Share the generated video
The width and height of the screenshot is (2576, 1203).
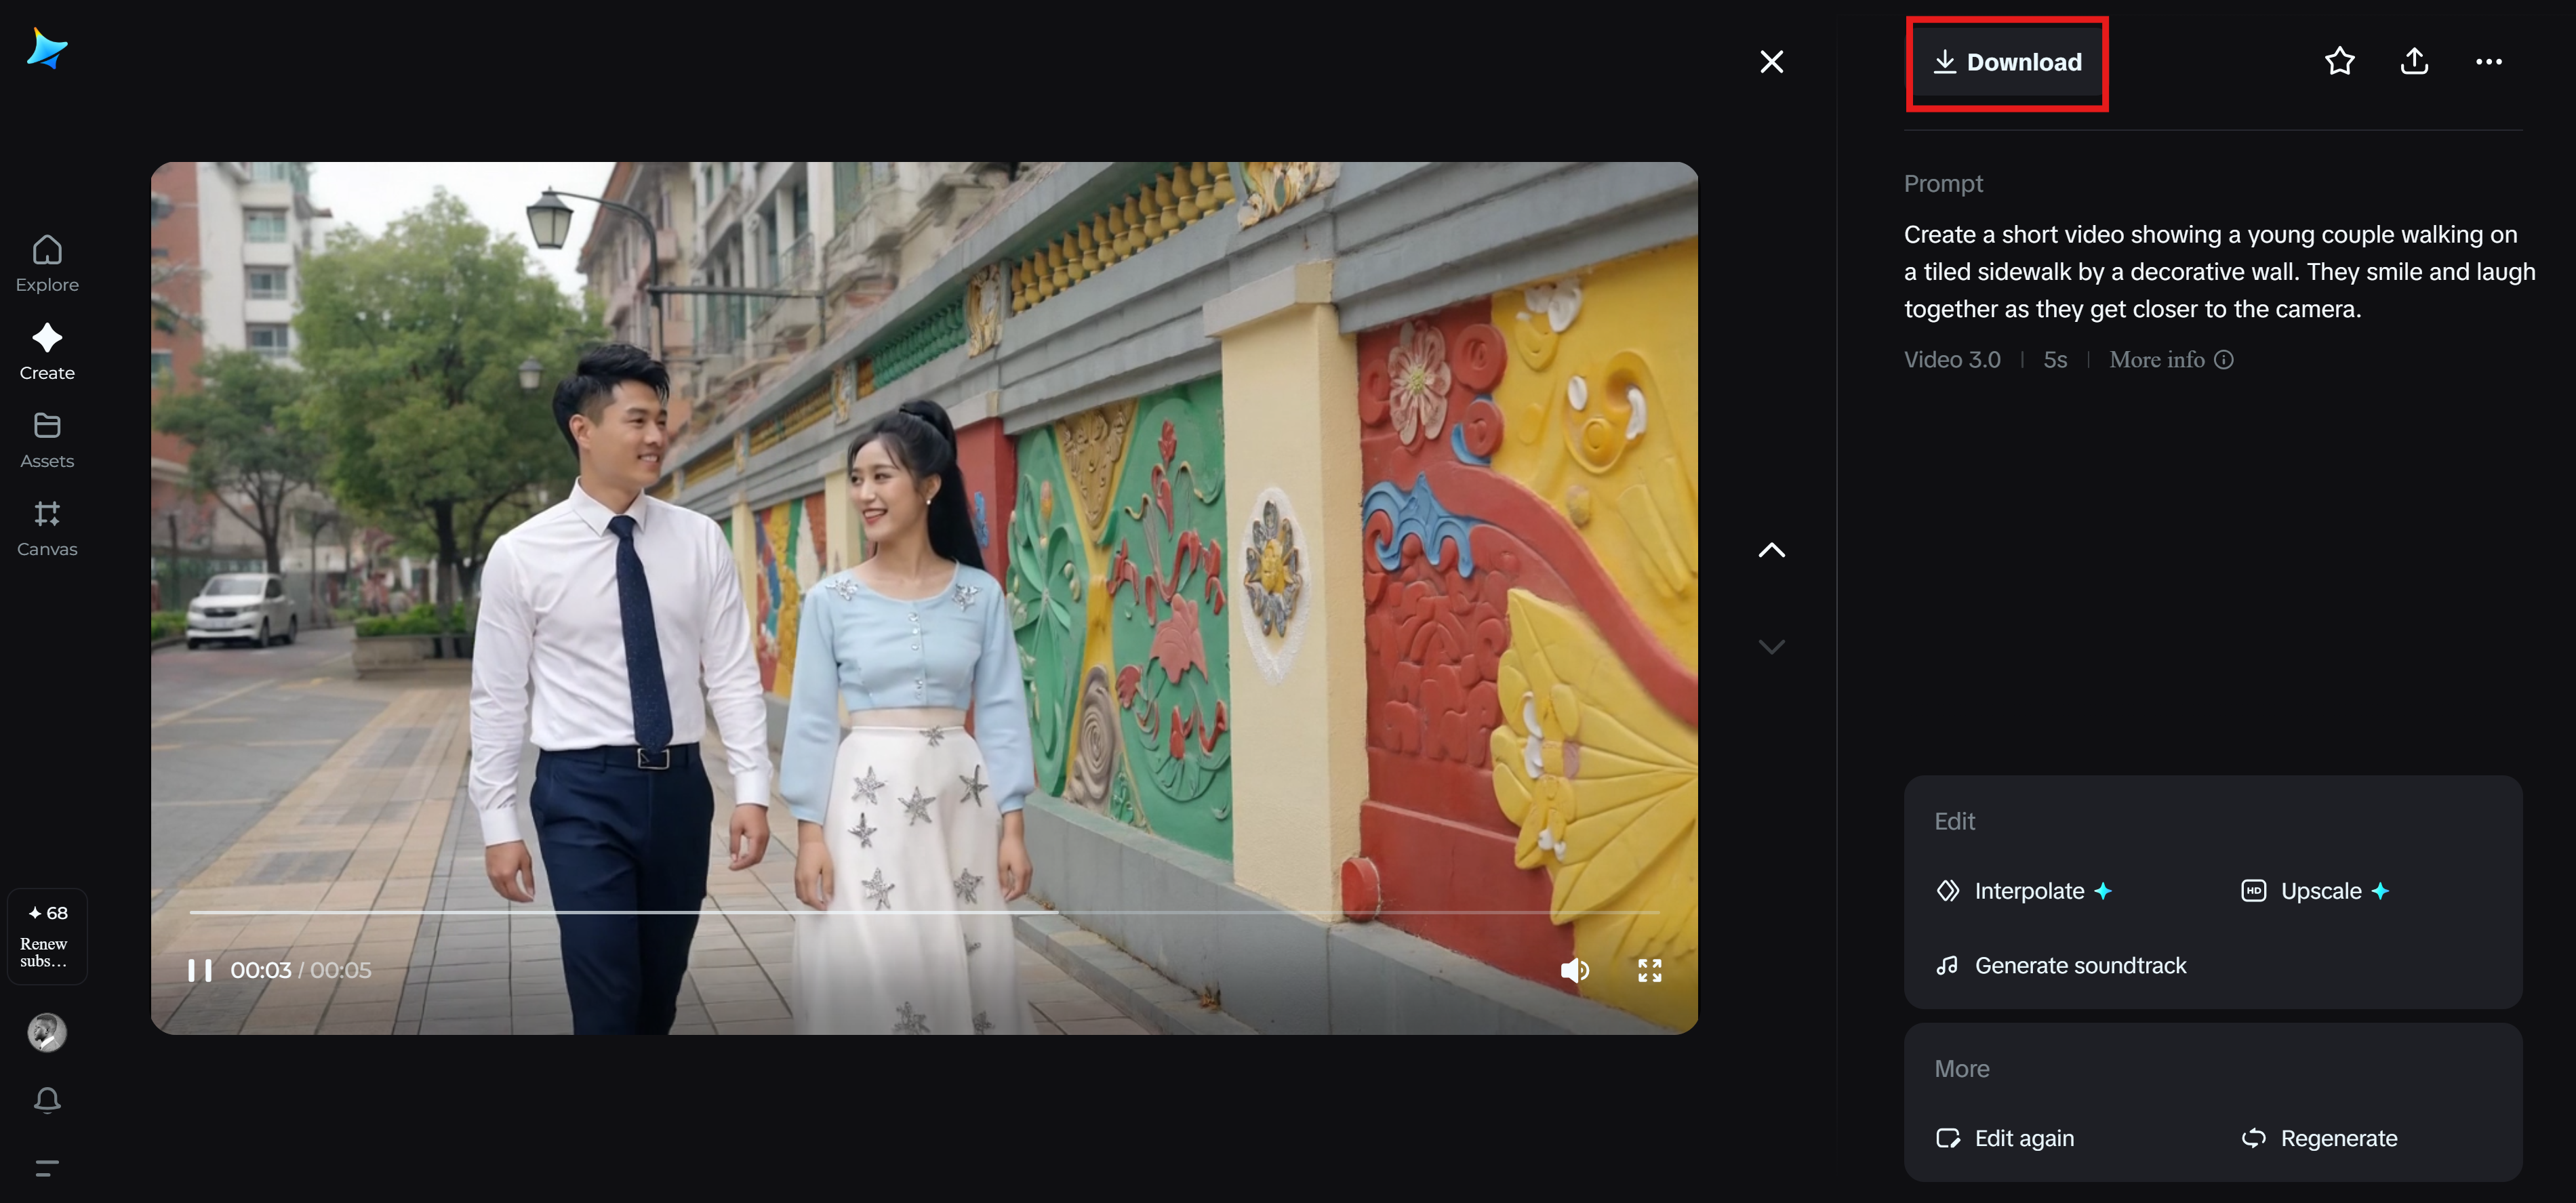point(2414,61)
